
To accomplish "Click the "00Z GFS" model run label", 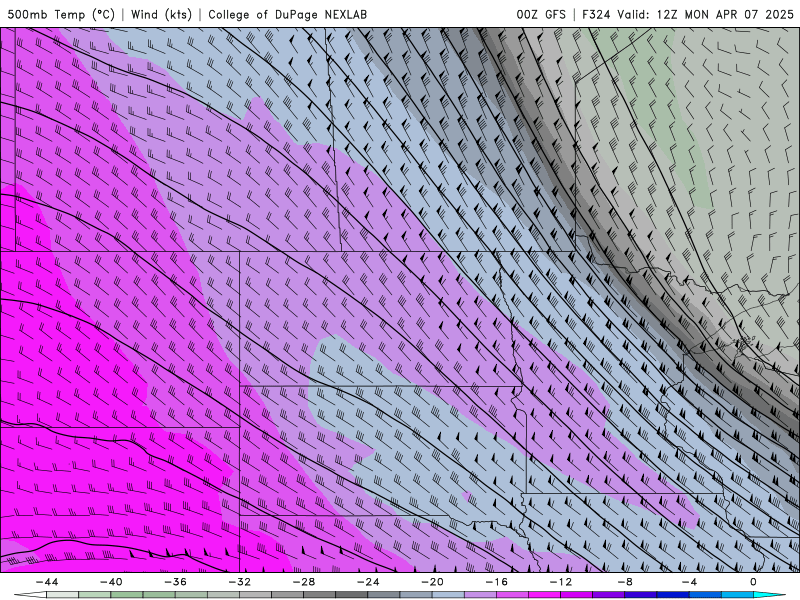I will [541, 15].
